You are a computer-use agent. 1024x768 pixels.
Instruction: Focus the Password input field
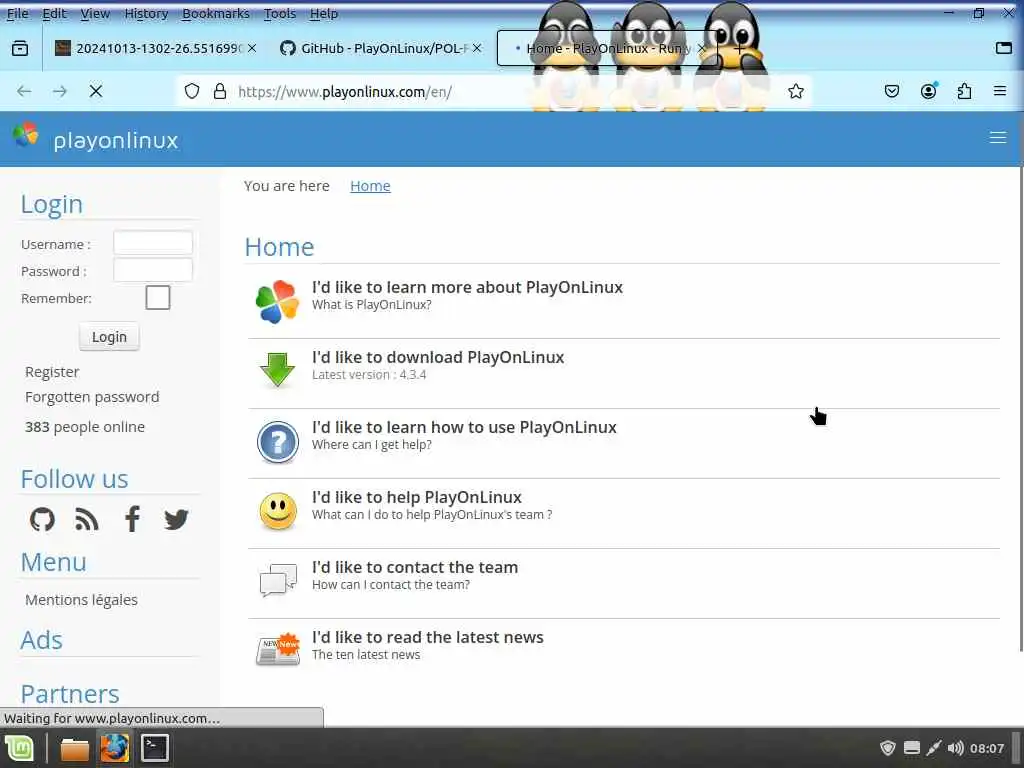point(153,270)
